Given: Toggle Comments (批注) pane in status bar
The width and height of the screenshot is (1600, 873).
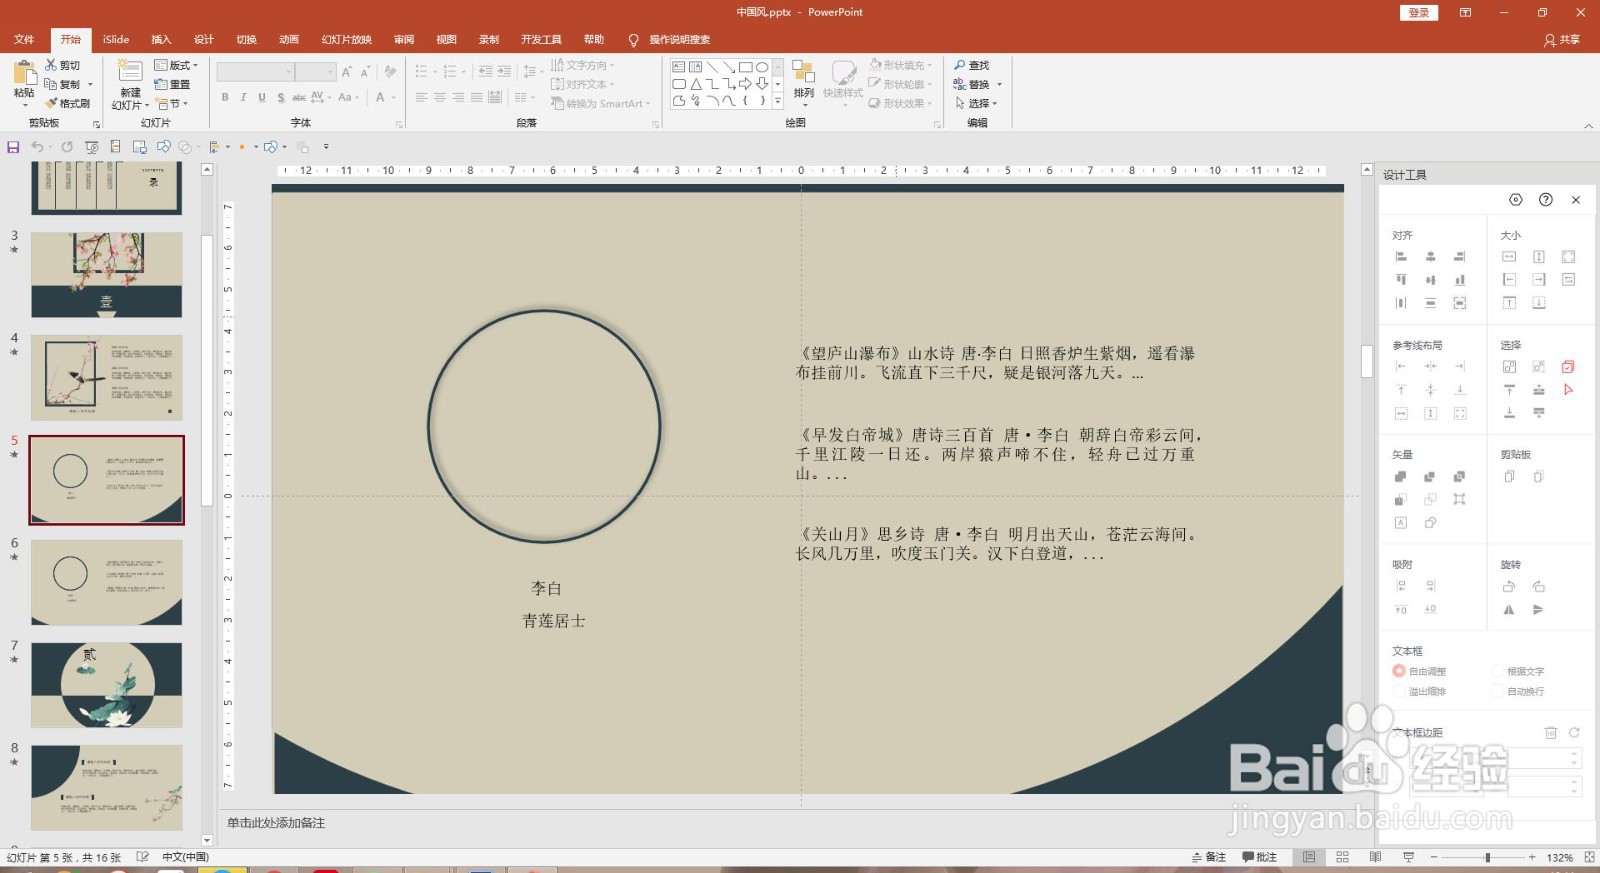Looking at the screenshot, I should (1260, 857).
